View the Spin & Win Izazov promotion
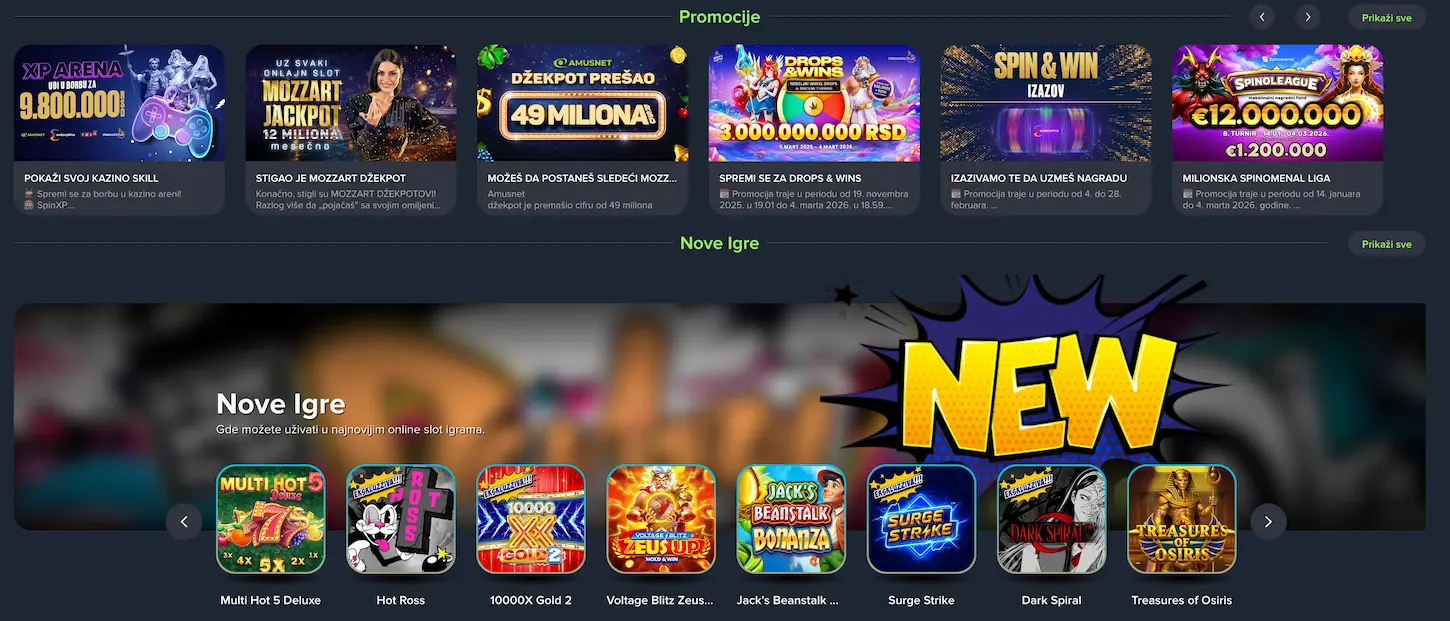1450x621 pixels. pos(1046,102)
